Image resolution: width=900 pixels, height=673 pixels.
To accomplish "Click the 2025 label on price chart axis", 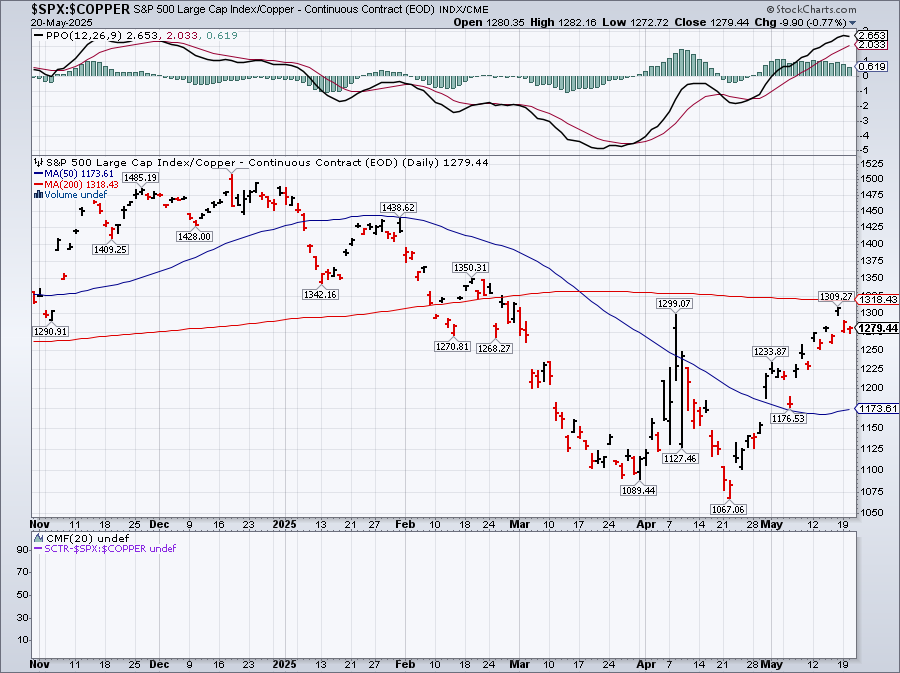I will (x=287, y=523).
